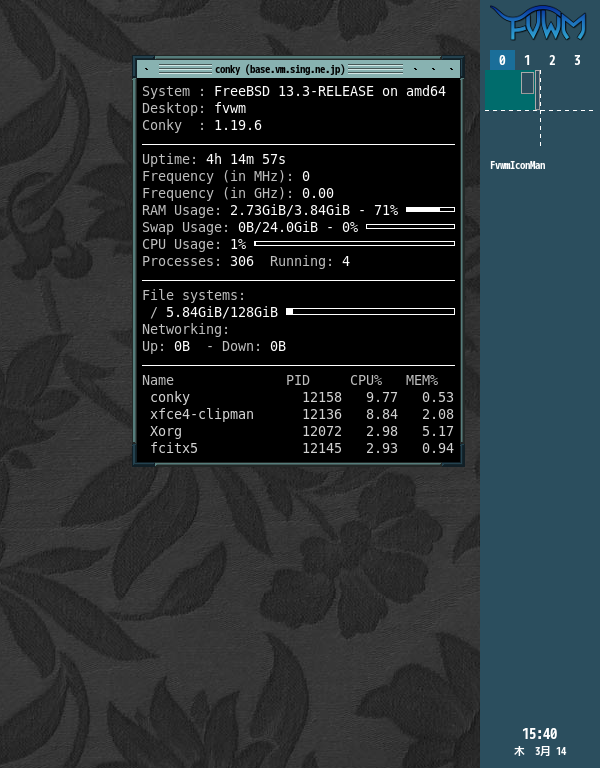Click the 'Name' column header
The height and width of the screenshot is (768, 600).
pos(158,381)
